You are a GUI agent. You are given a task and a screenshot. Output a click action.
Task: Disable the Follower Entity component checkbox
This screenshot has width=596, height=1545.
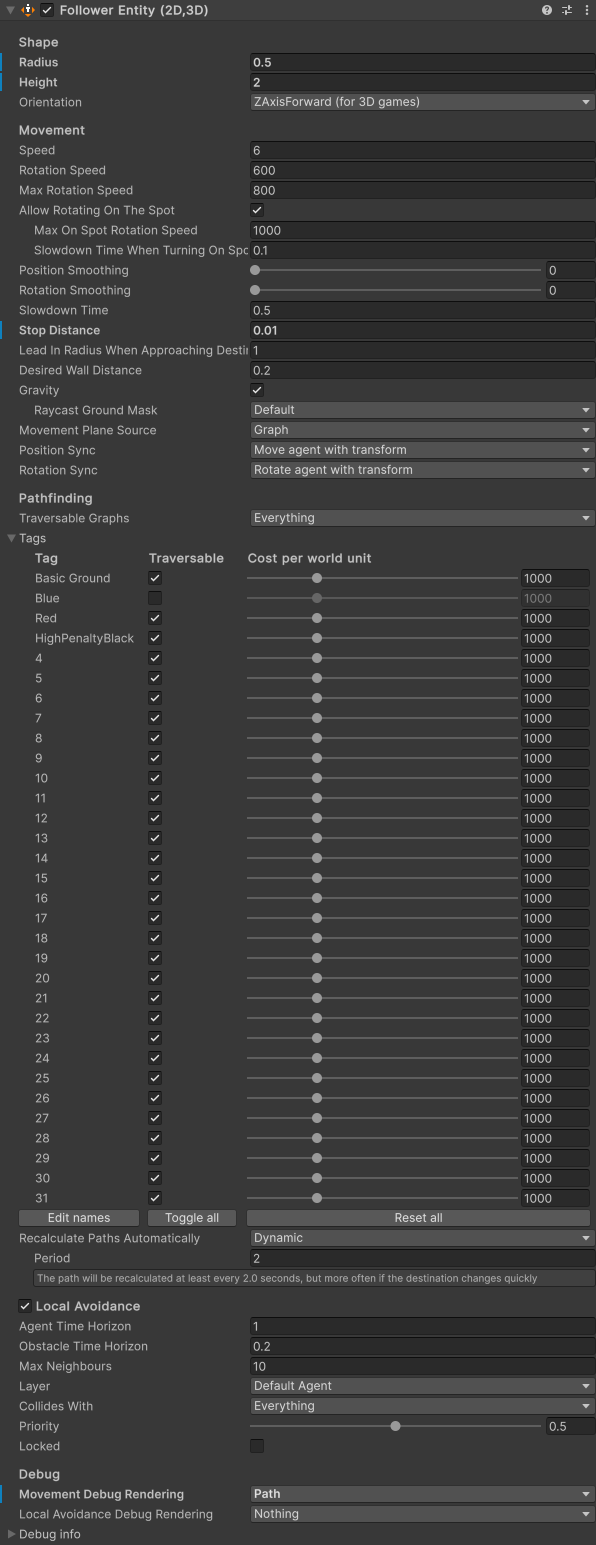(x=47, y=10)
